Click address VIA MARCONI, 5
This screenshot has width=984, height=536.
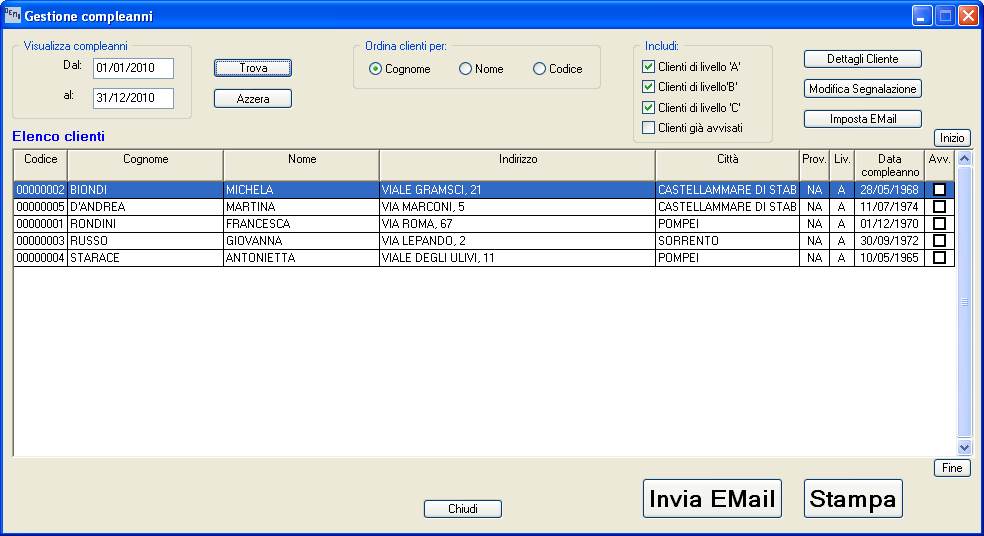pyautogui.click(x=517, y=206)
